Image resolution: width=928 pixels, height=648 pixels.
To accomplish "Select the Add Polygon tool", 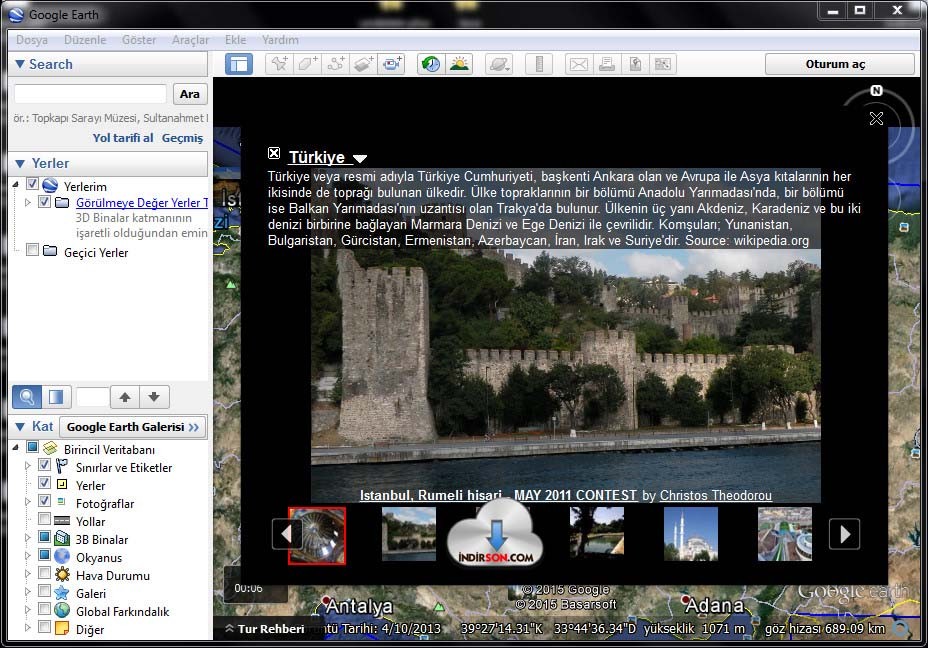I will click(308, 64).
